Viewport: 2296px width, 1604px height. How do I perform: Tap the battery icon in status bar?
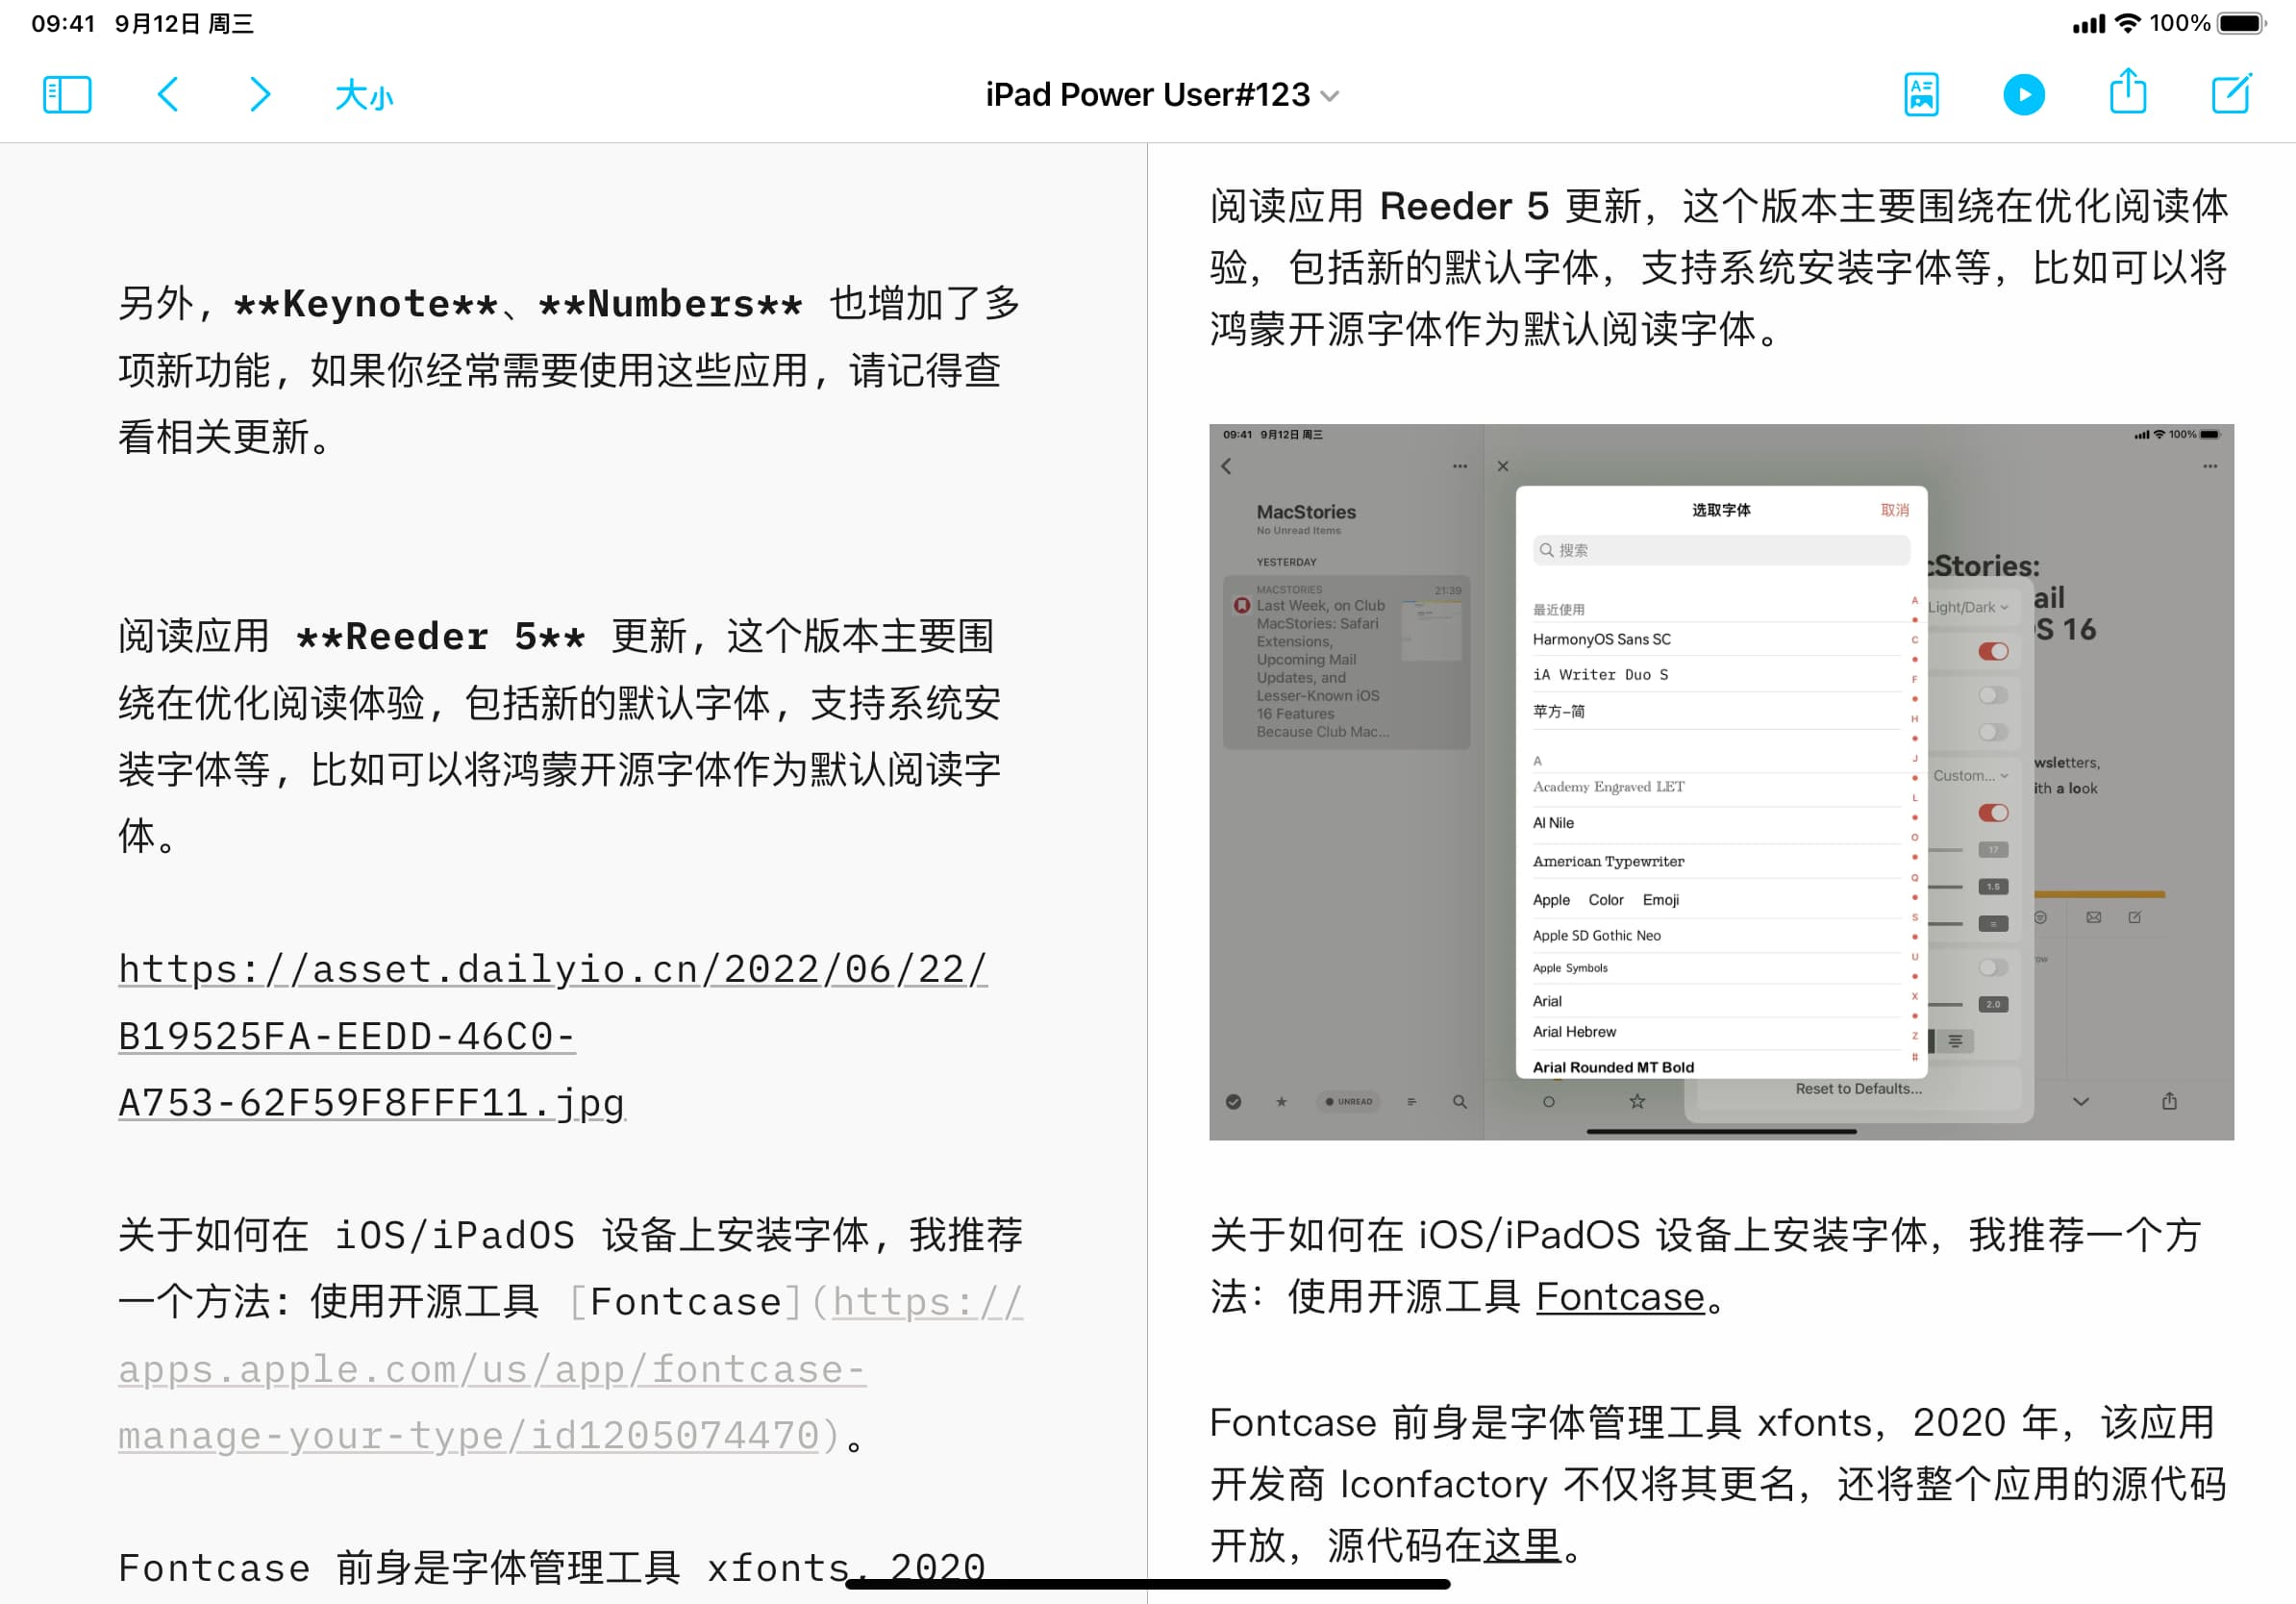(2242, 23)
